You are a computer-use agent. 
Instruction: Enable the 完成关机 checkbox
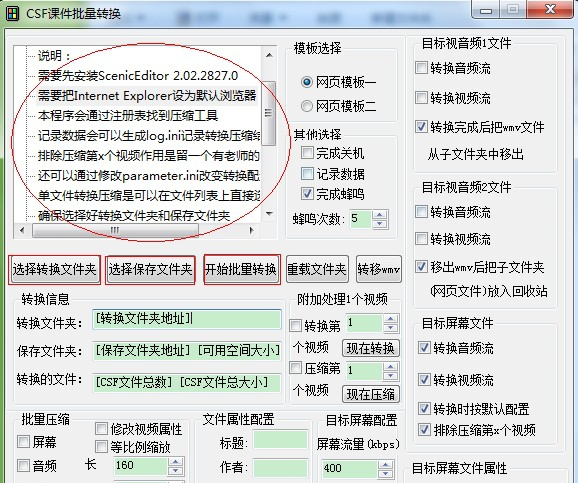[x=307, y=153]
